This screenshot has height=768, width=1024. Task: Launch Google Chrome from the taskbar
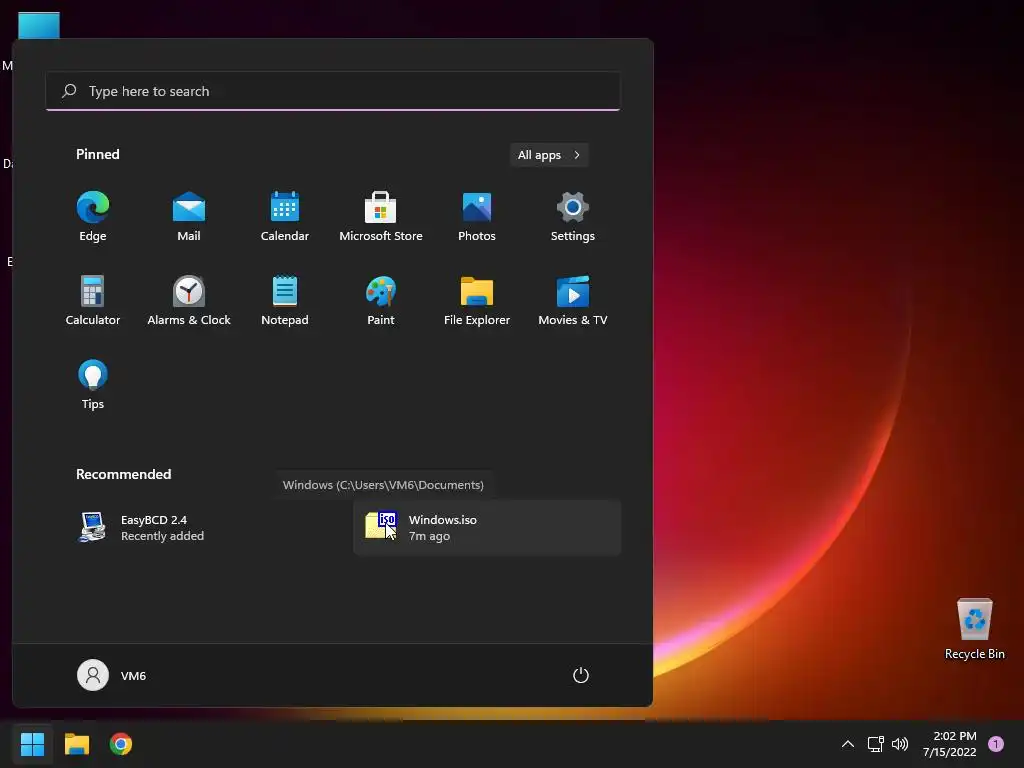[x=121, y=744]
